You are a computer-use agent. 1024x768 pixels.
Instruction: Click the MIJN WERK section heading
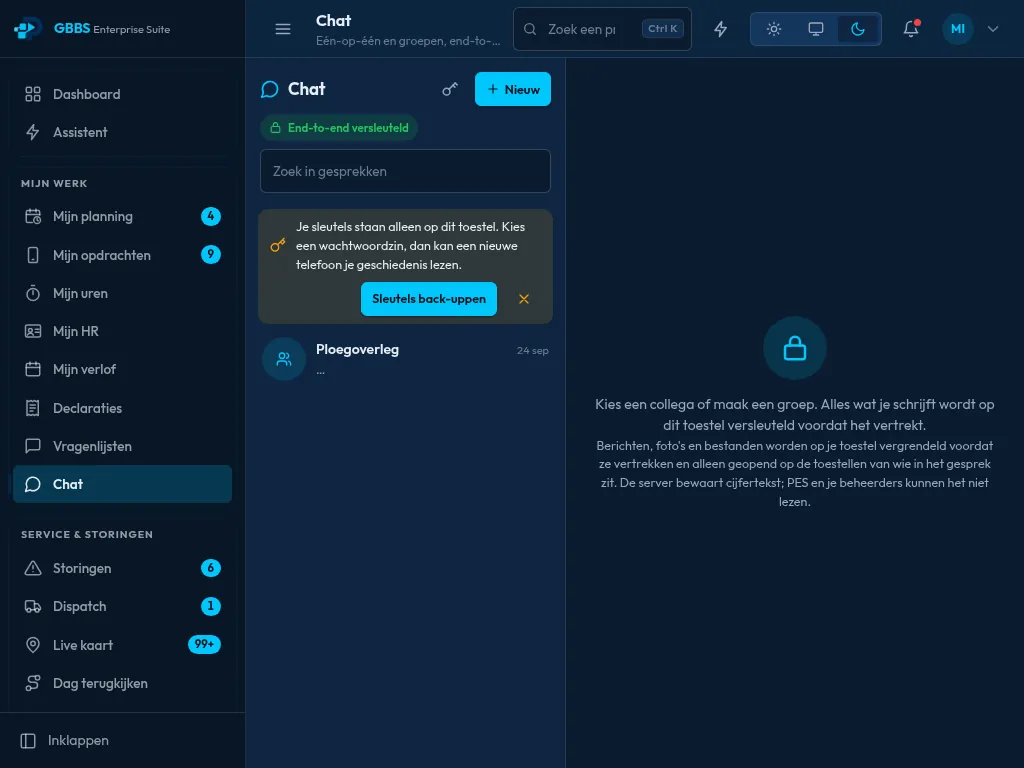coord(54,184)
